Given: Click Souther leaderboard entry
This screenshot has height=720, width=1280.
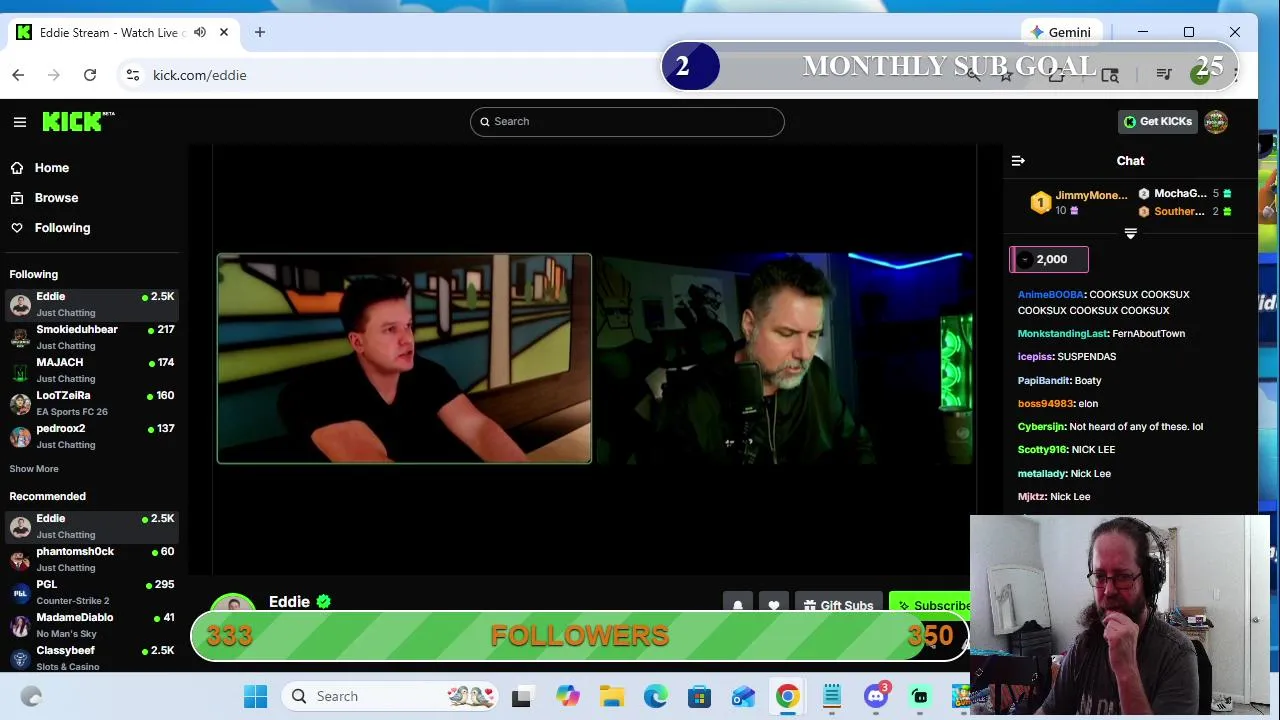Looking at the screenshot, I should pyautogui.click(x=1185, y=212).
